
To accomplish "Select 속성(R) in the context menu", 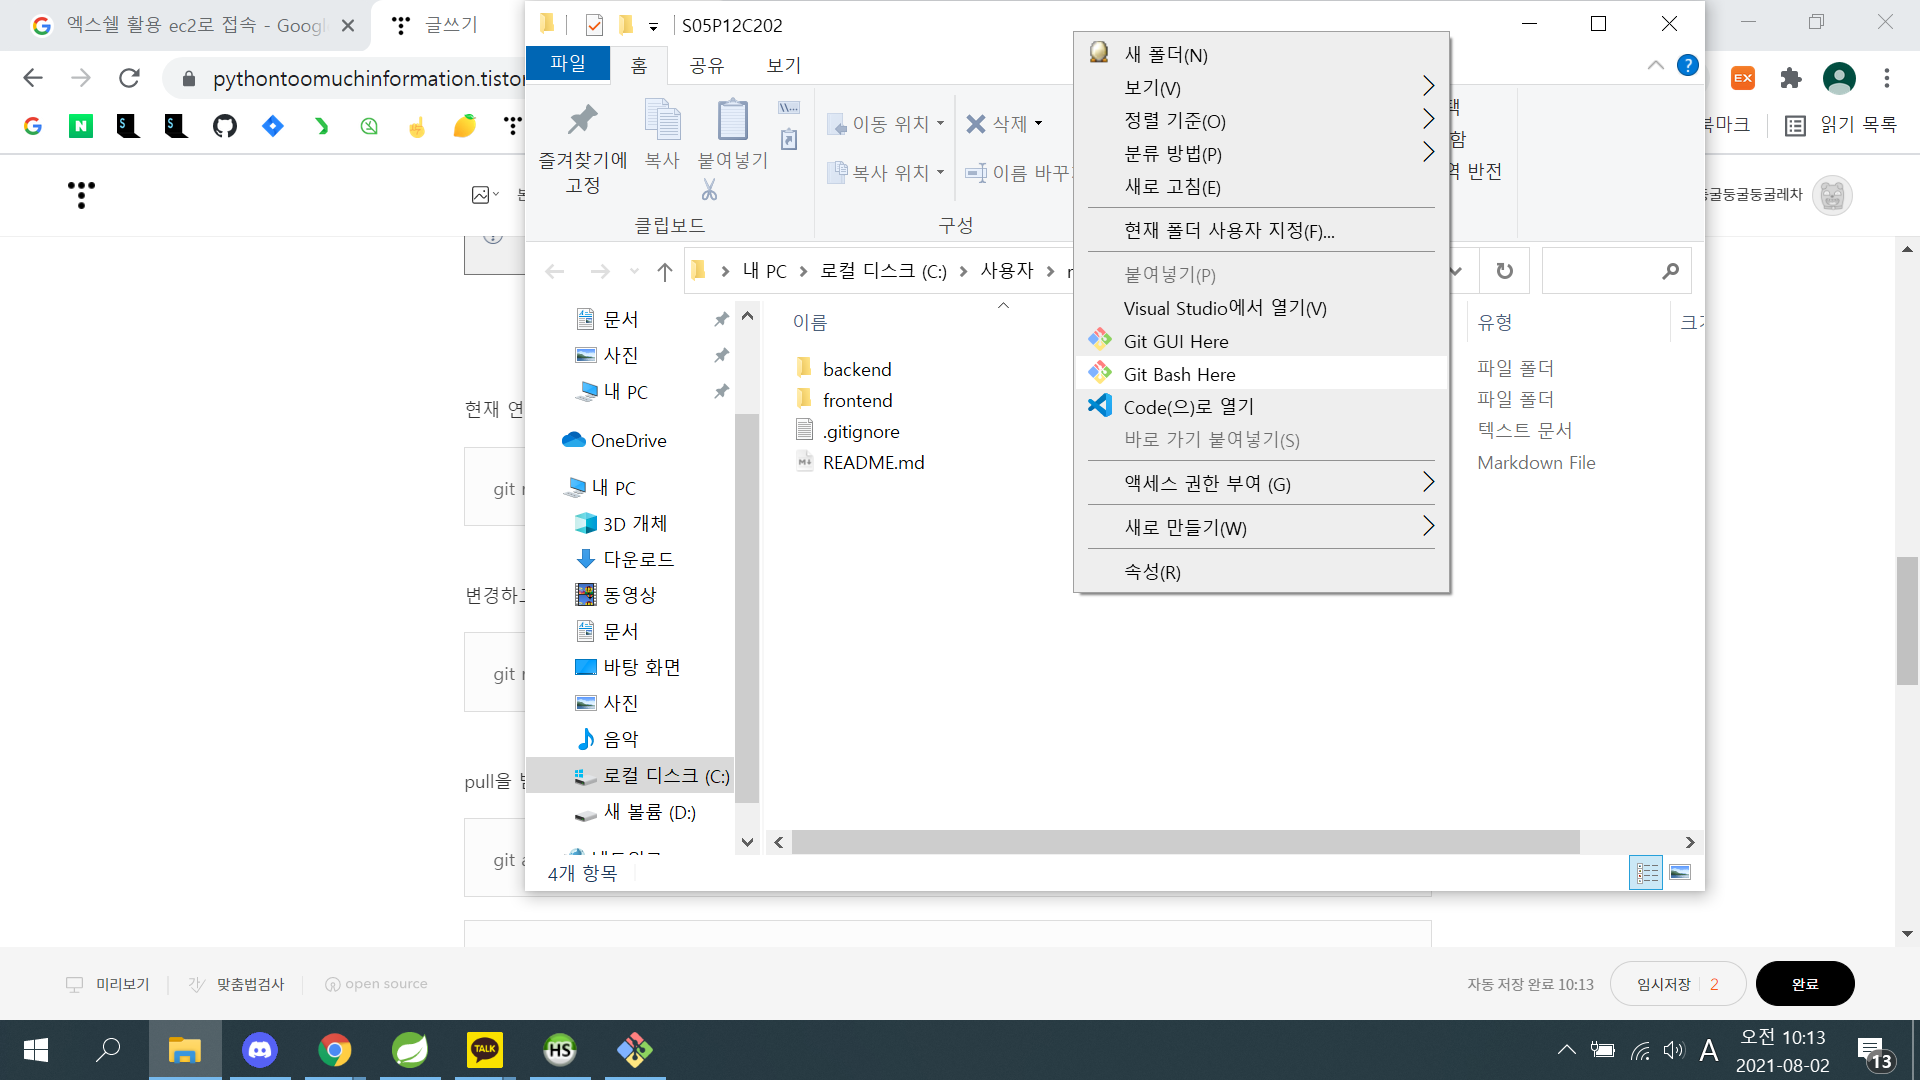I will [1152, 572].
